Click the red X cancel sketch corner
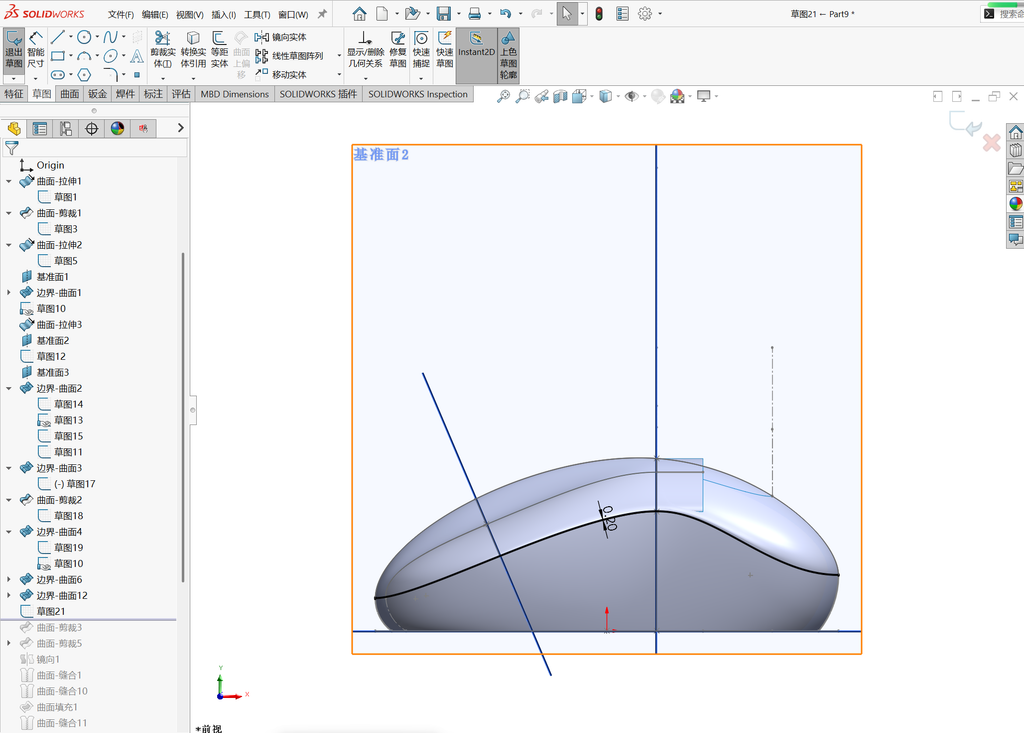1024x733 pixels. click(991, 142)
